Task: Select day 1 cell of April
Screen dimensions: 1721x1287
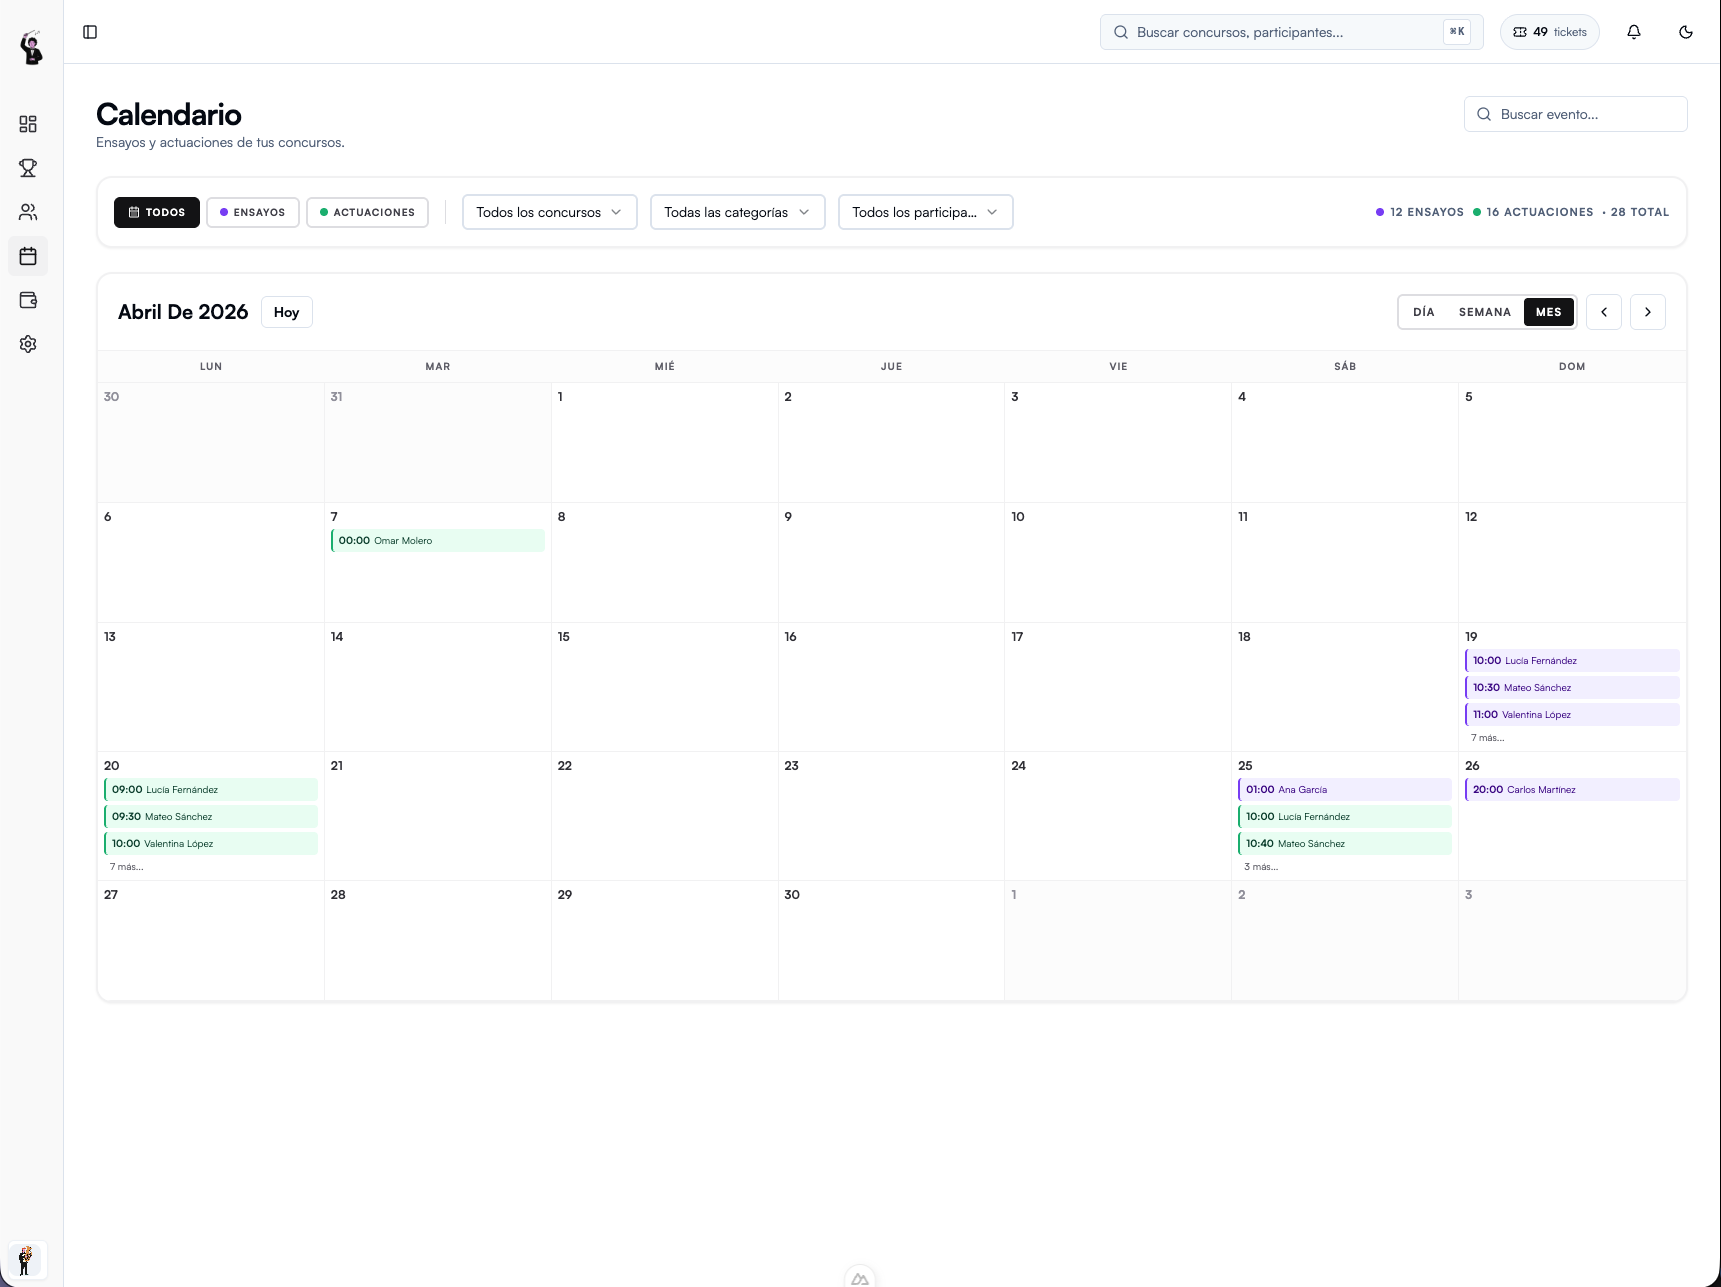Action: point(665,442)
